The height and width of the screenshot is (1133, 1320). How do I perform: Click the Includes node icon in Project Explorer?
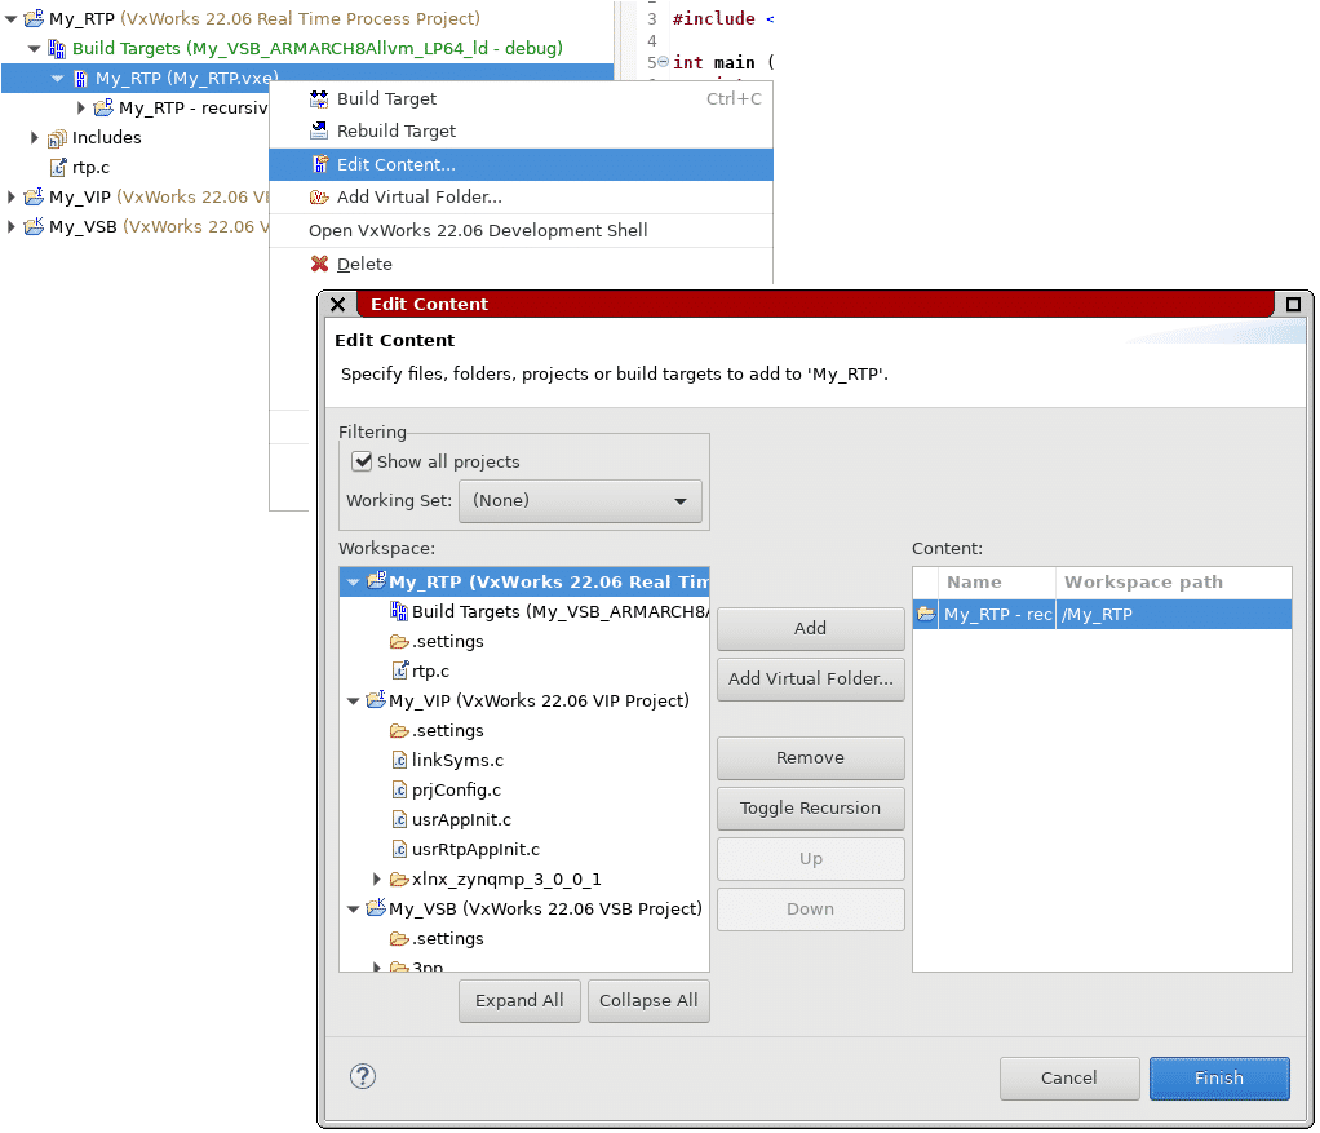point(57,137)
